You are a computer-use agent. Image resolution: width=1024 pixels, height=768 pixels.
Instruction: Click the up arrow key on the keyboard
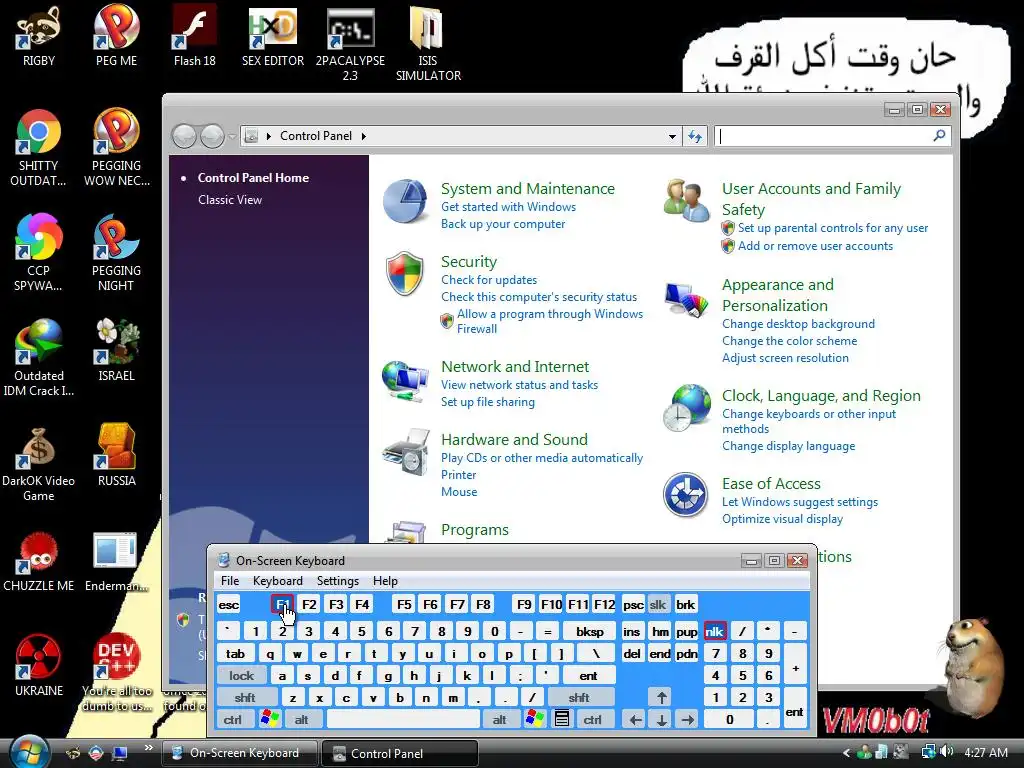click(662, 697)
